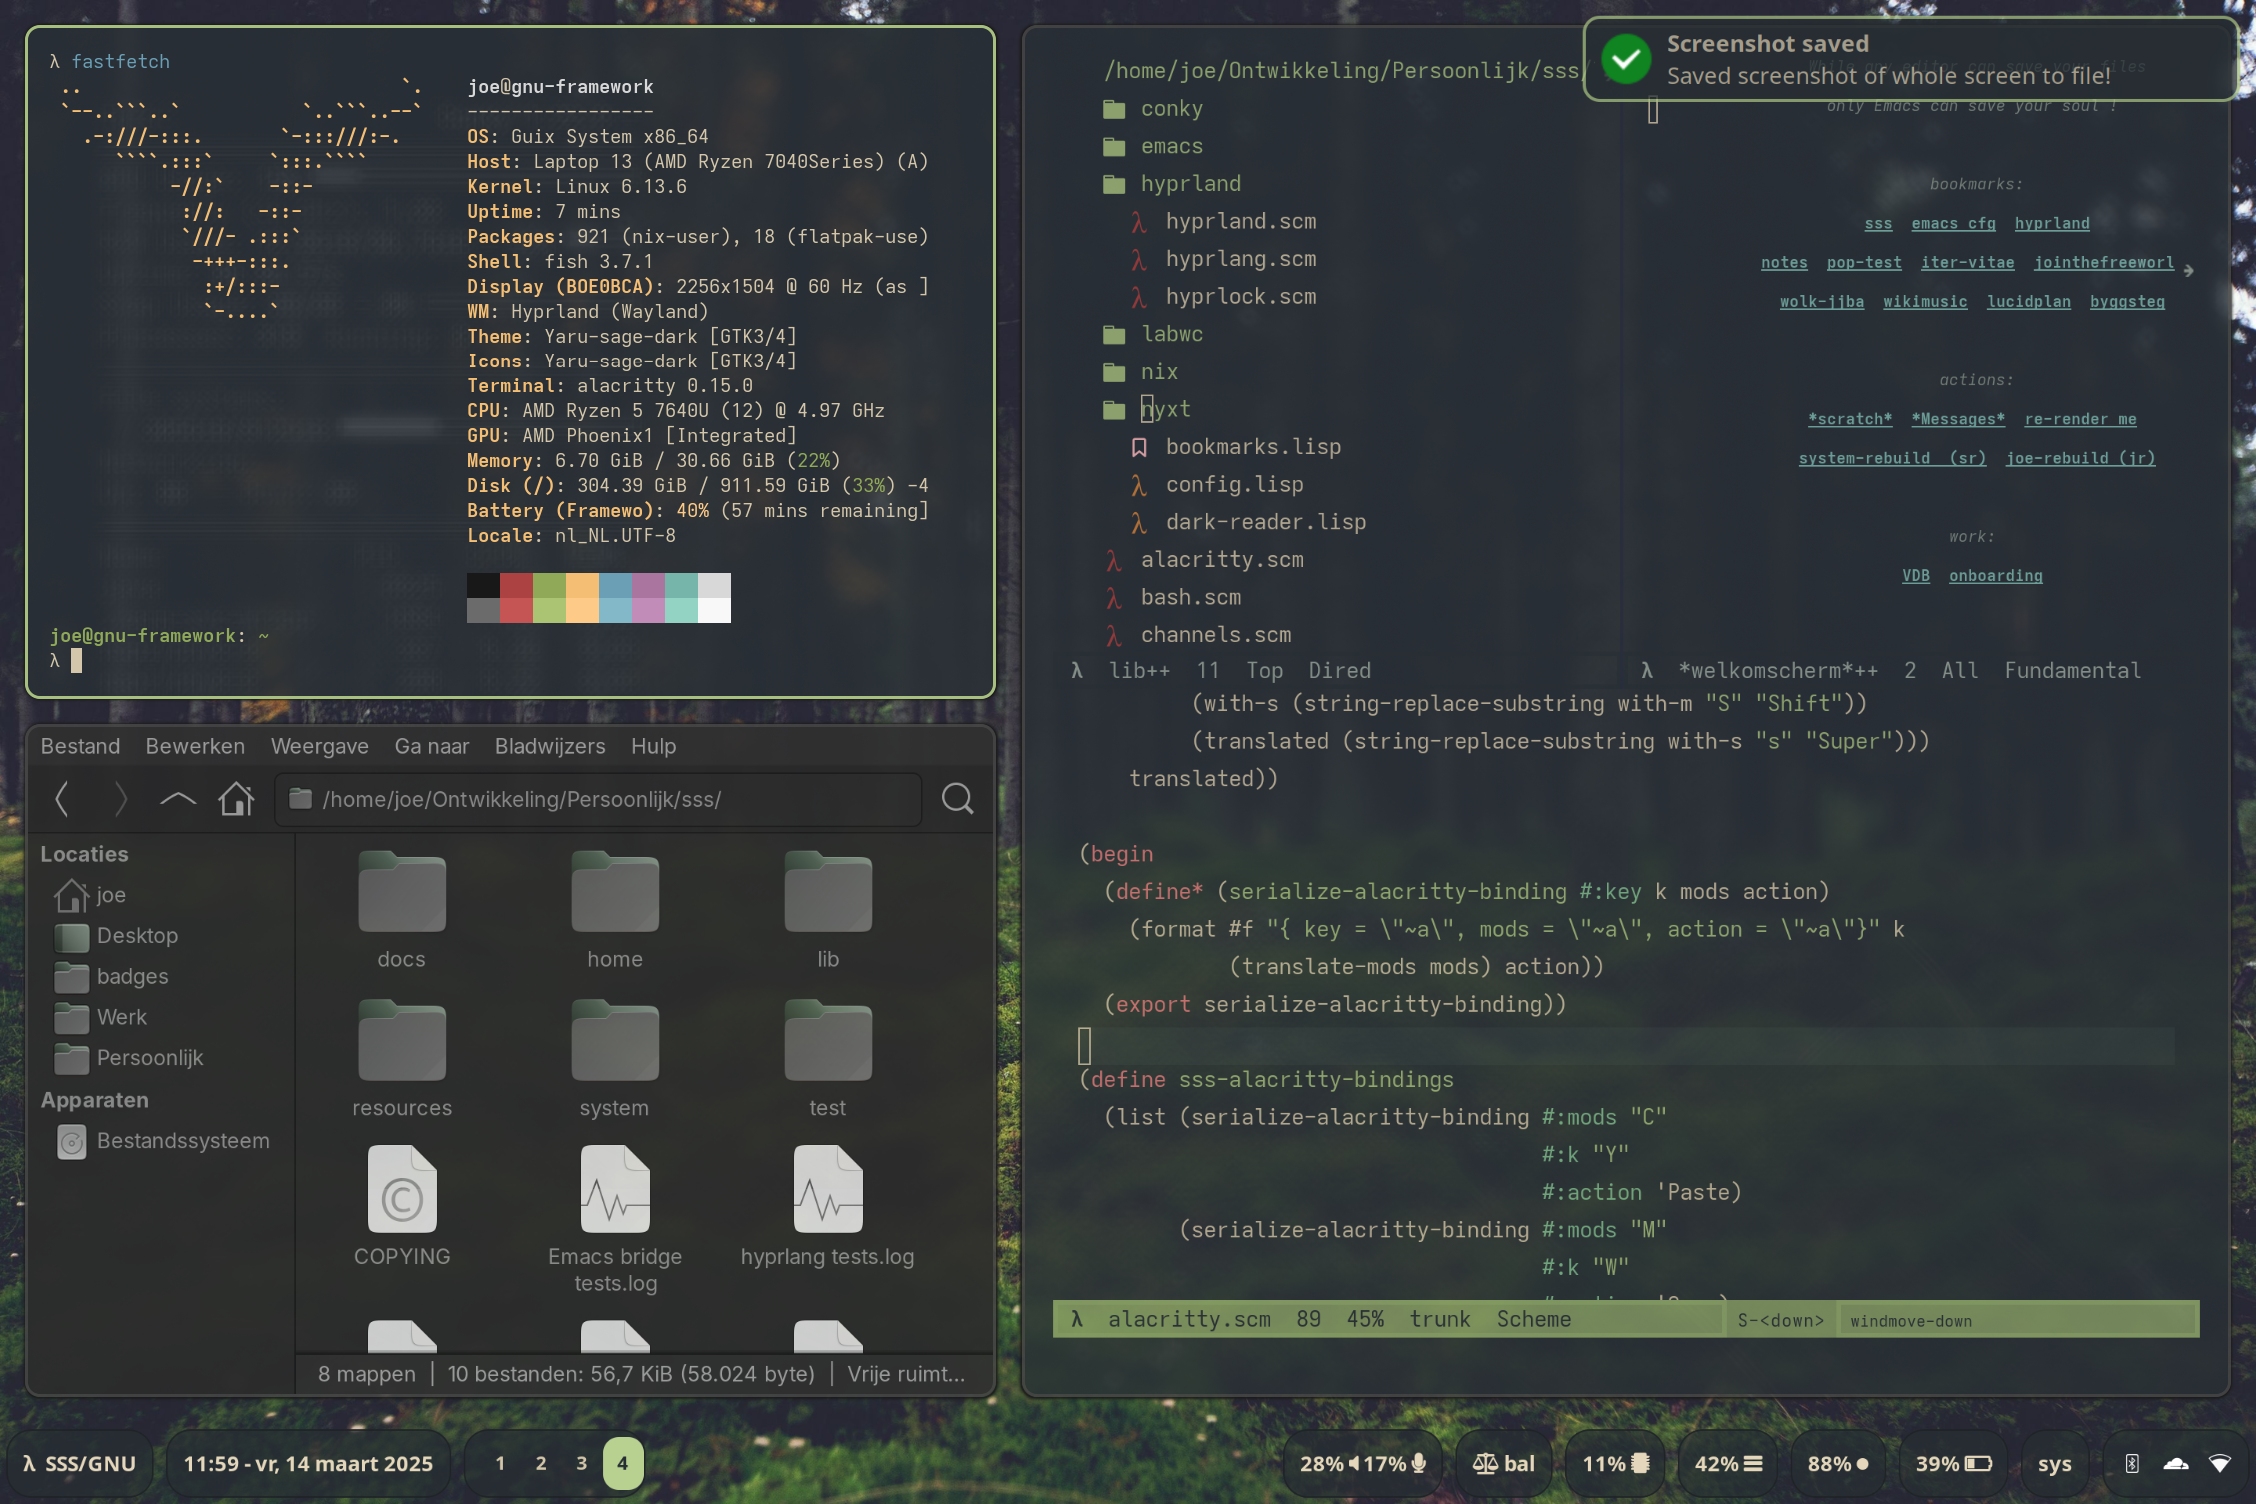Image resolution: width=2256 pixels, height=1504 pixels.
Task: Click the microphone level 17% indicator
Action: coord(1395,1464)
